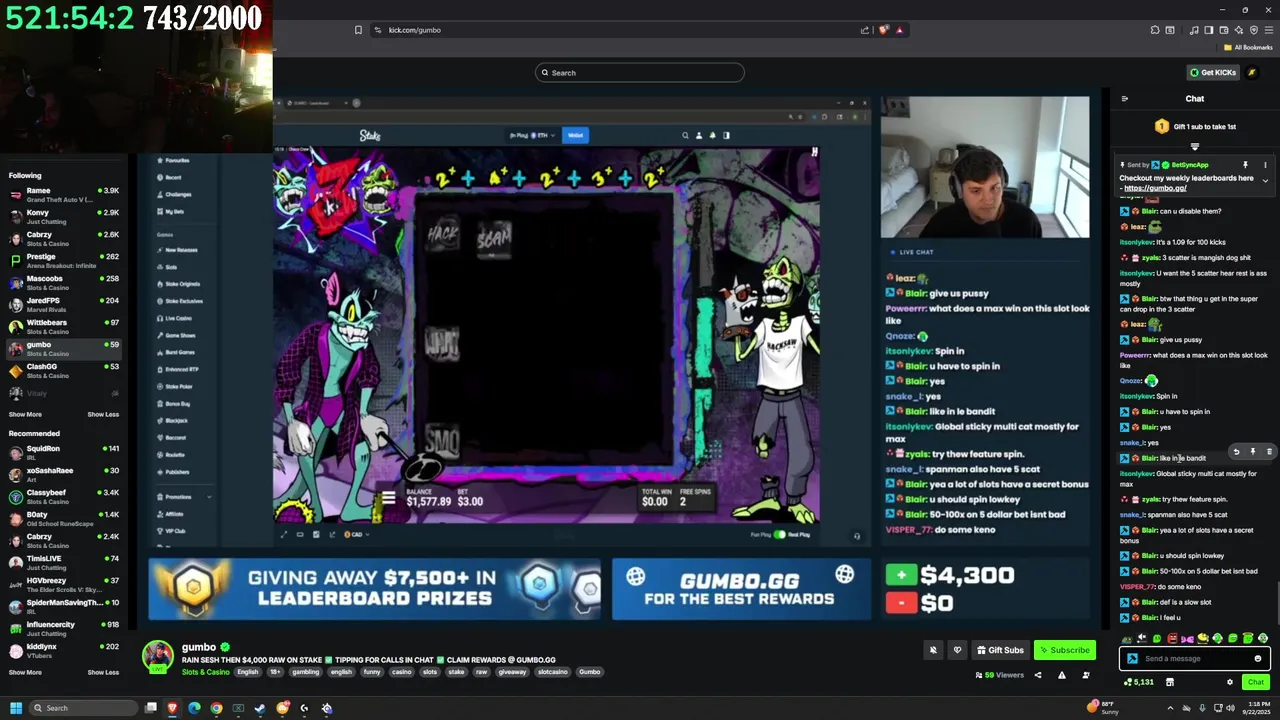Click browser address bar kick.com/gumbo
Screen dimensions: 1280x720
click(x=414, y=30)
